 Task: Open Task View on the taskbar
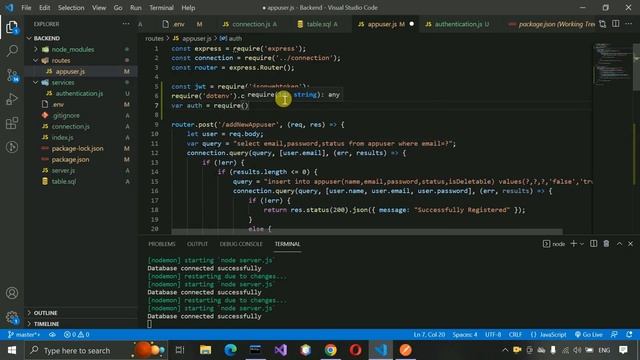[x=180, y=350]
